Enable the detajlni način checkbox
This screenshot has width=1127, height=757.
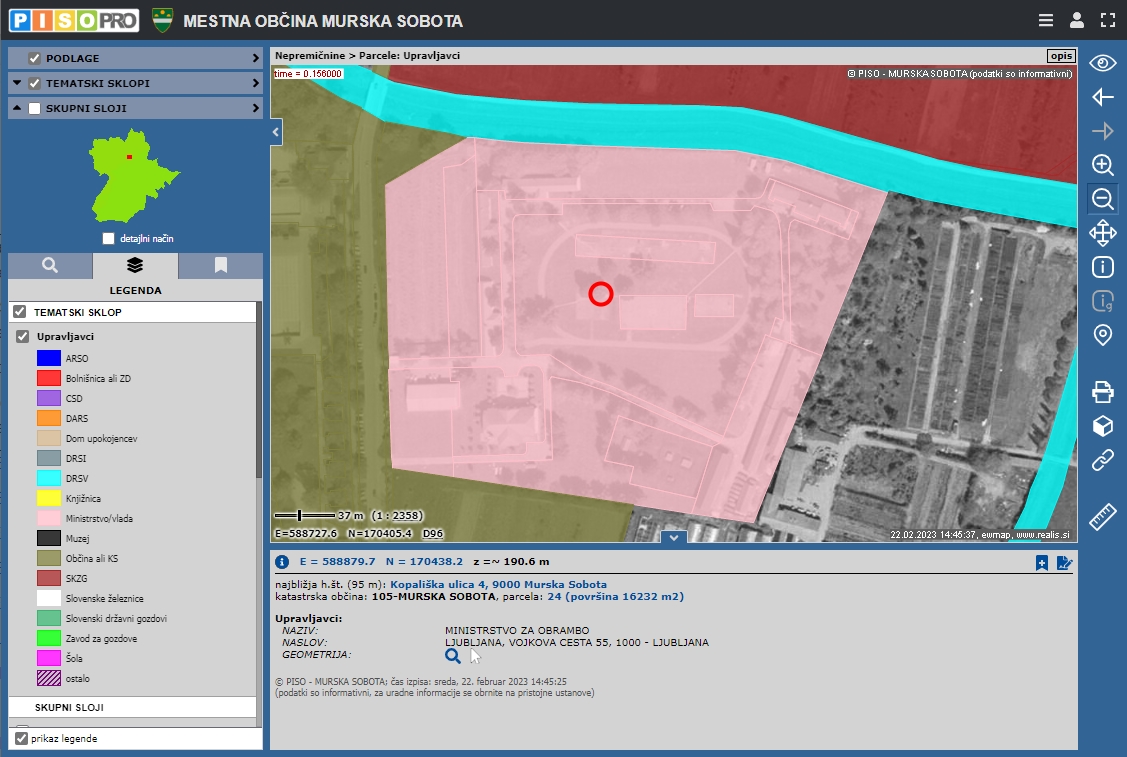pos(109,239)
